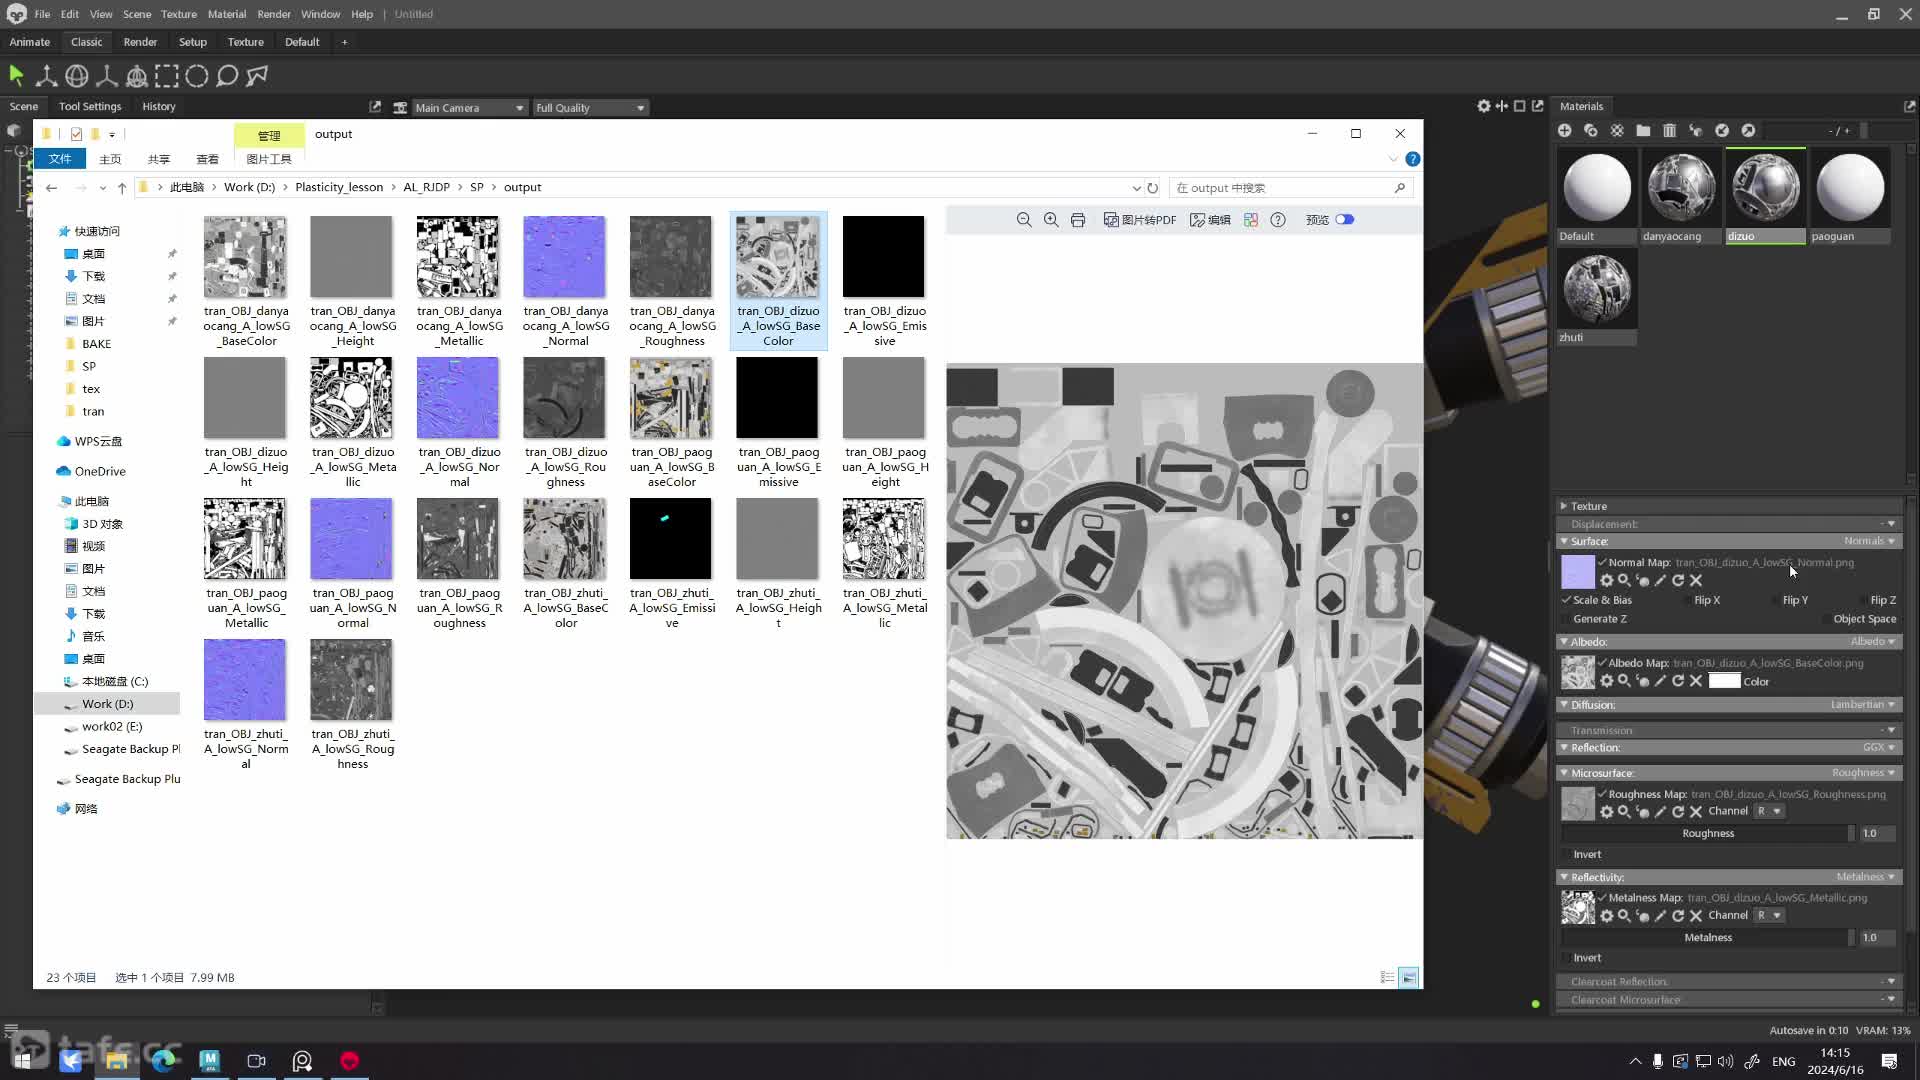Zoom in on the image preview
This screenshot has height=1080, width=1920.
(x=1051, y=220)
